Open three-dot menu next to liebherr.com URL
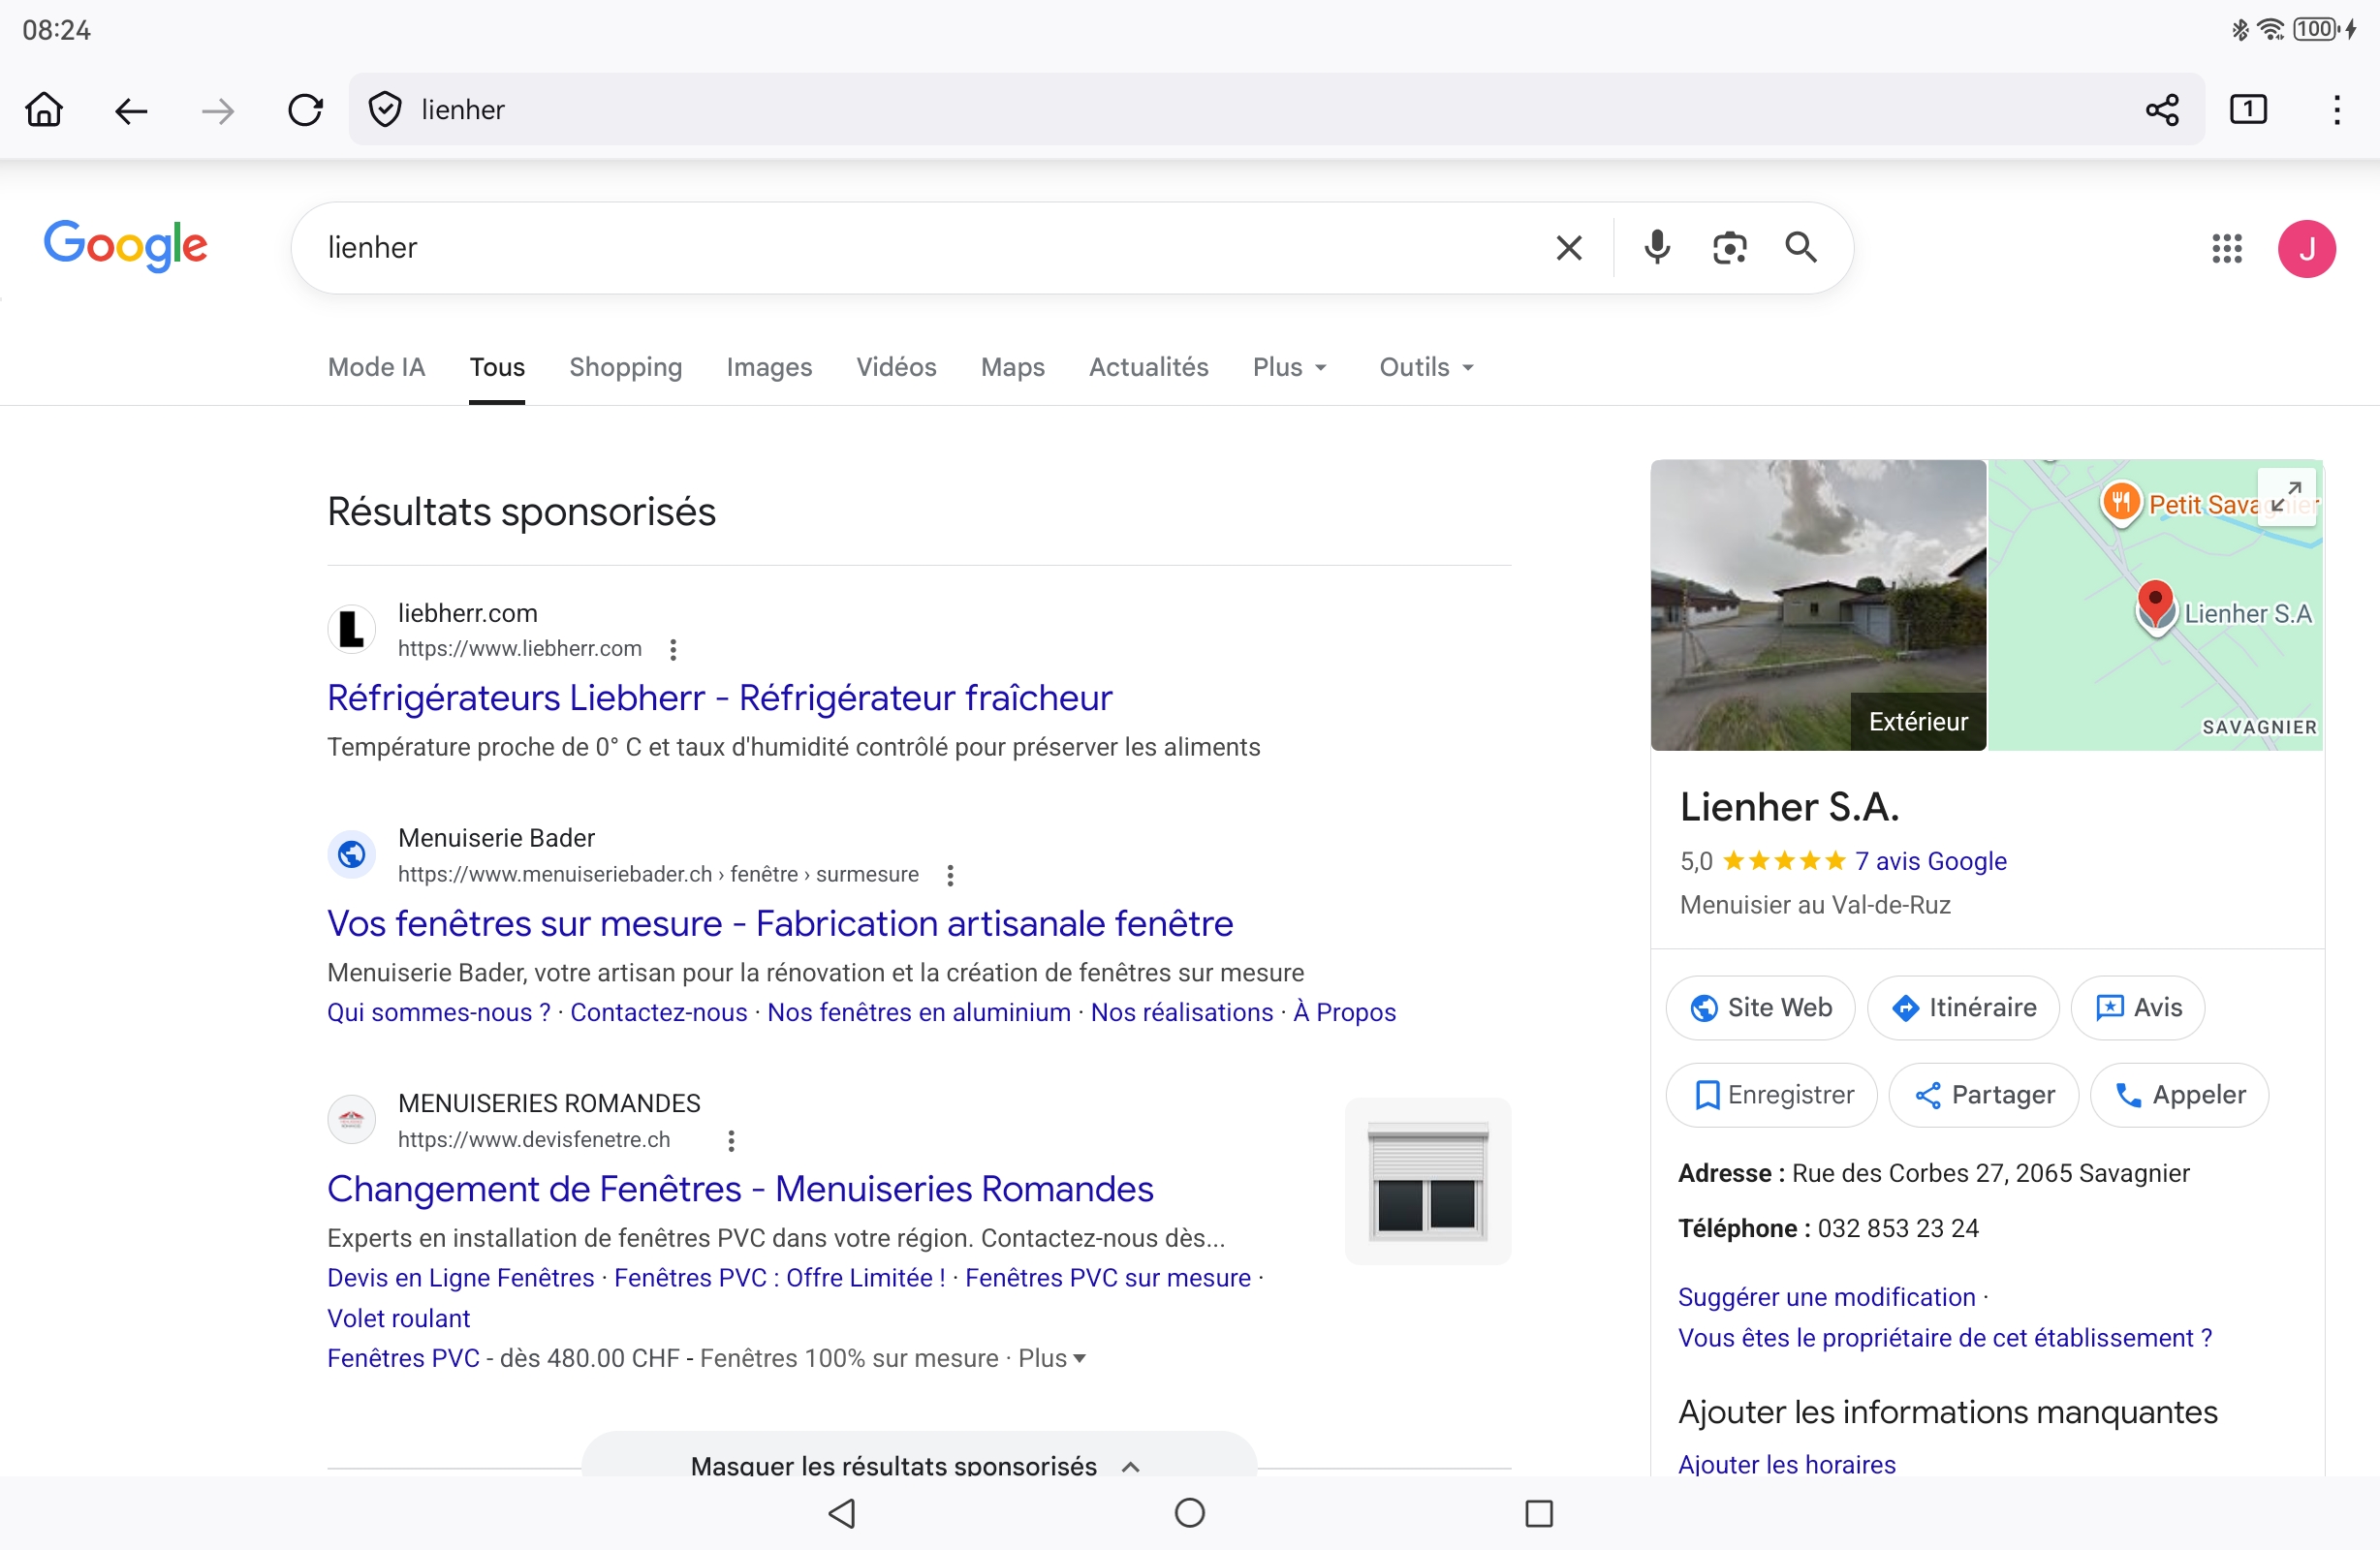Viewport: 2380px width, 1550px height. pyautogui.click(x=673, y=649)
